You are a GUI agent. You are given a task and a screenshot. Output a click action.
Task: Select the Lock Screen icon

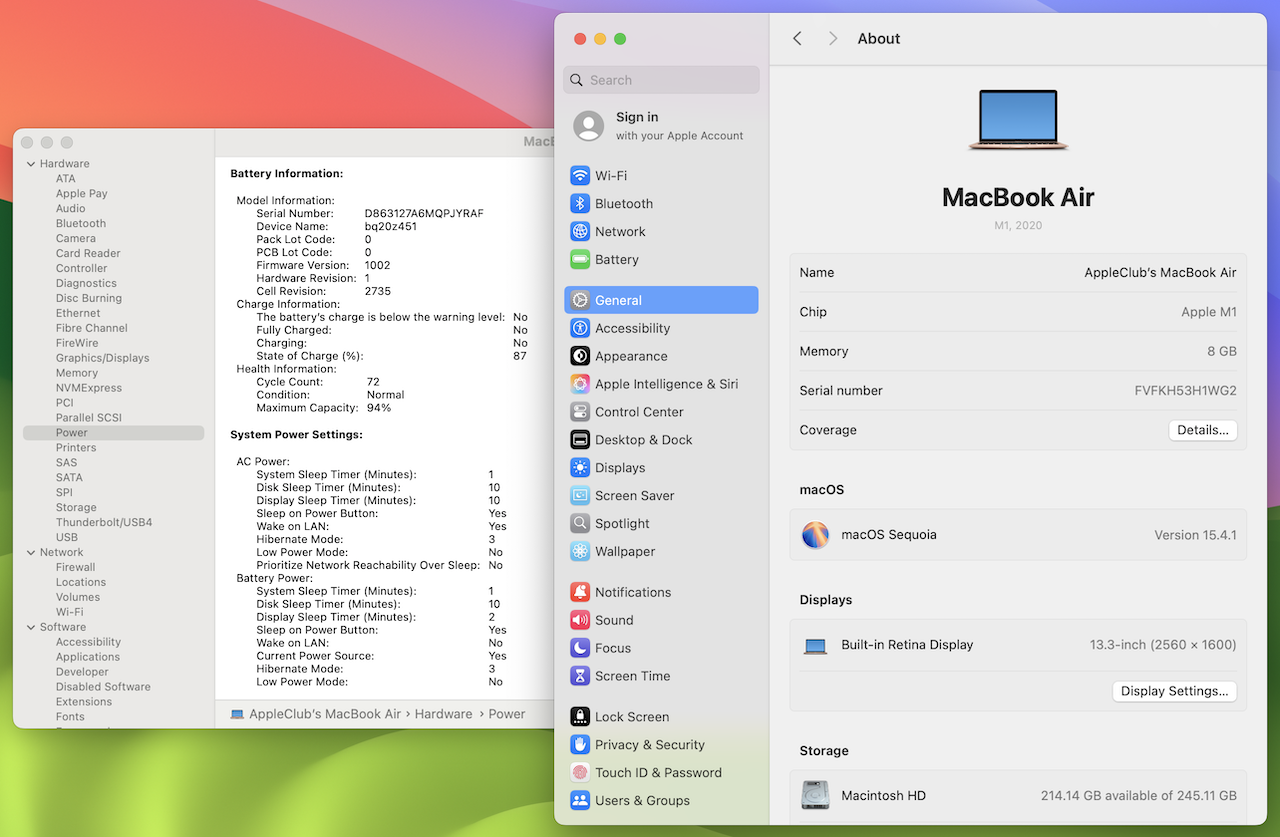click(580, 717)
